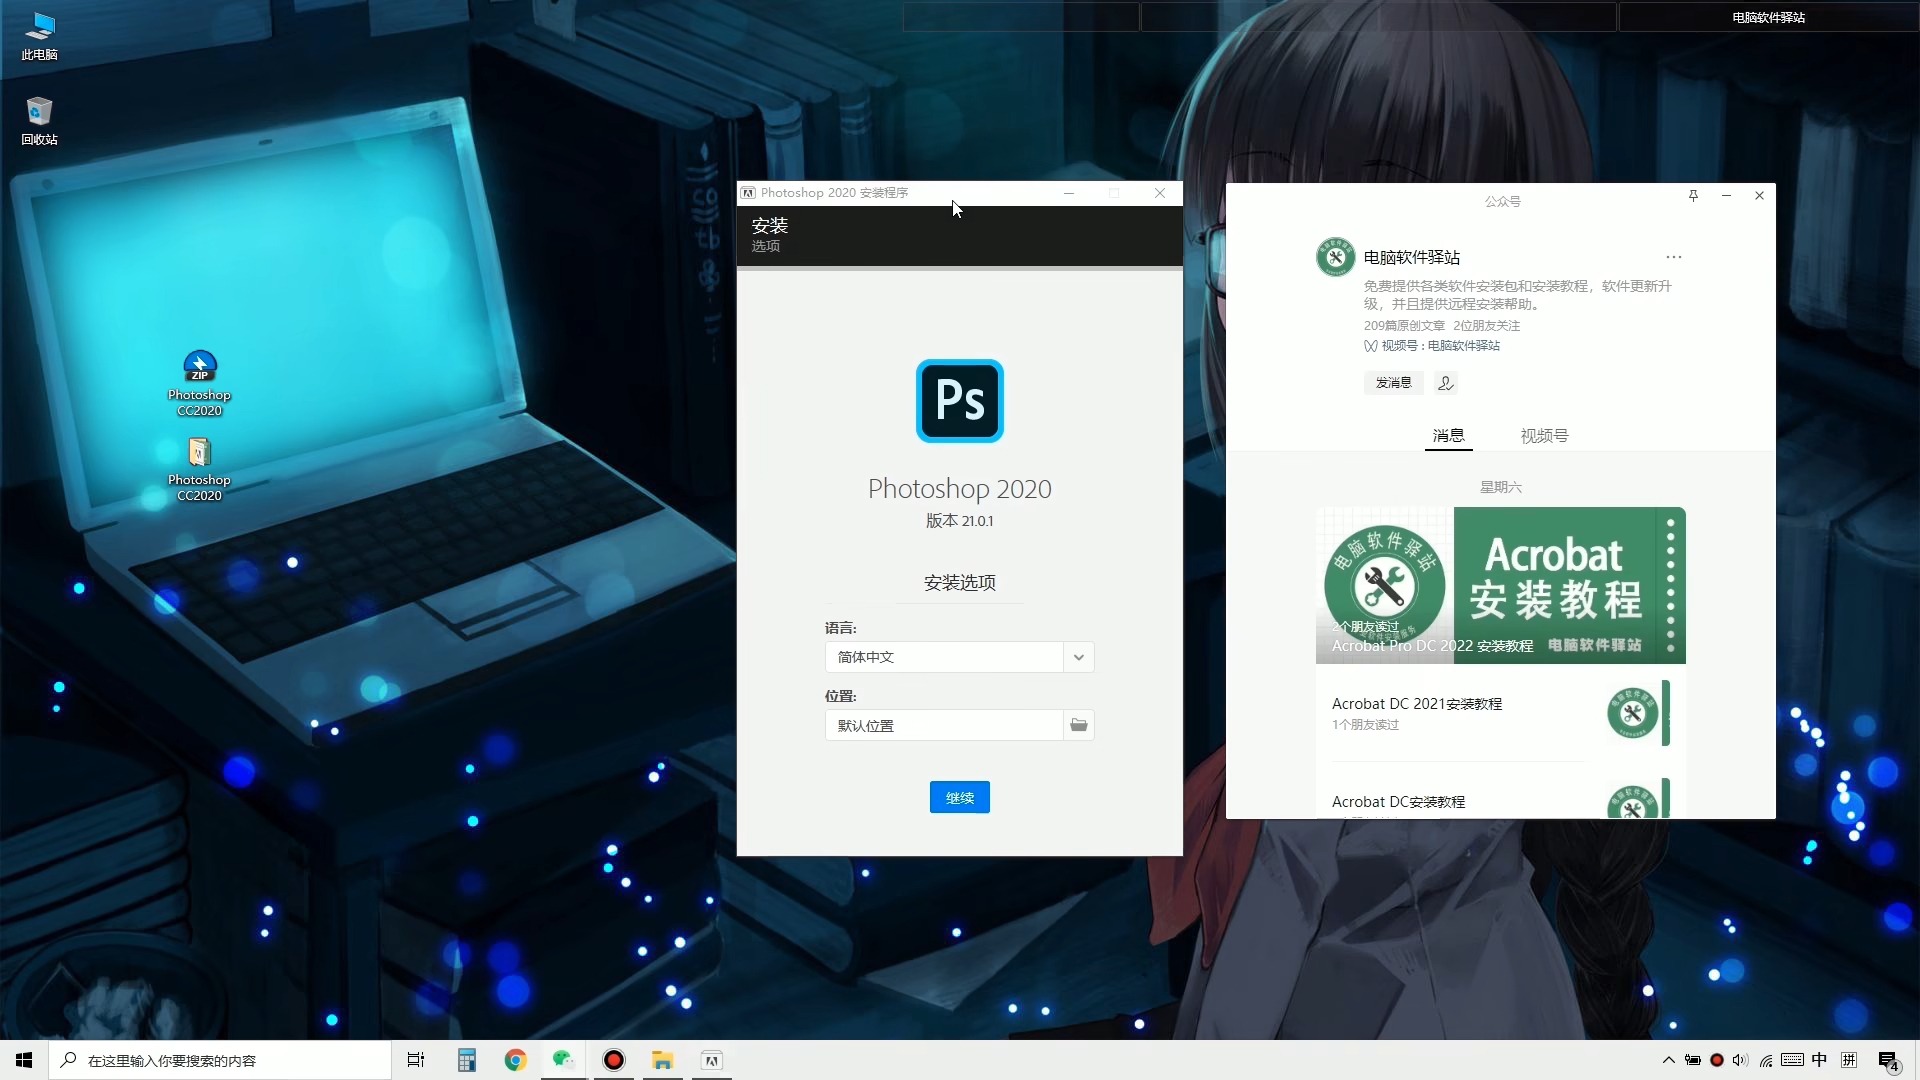Click the folder icon to browse install location
Viewport: 1920px width, 1080px height.
1078,725
